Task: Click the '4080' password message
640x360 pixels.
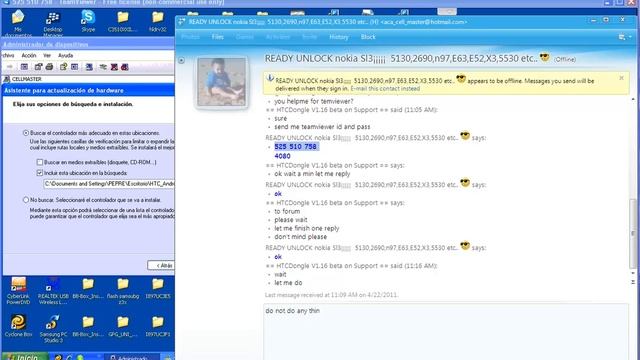Action: 282,156
